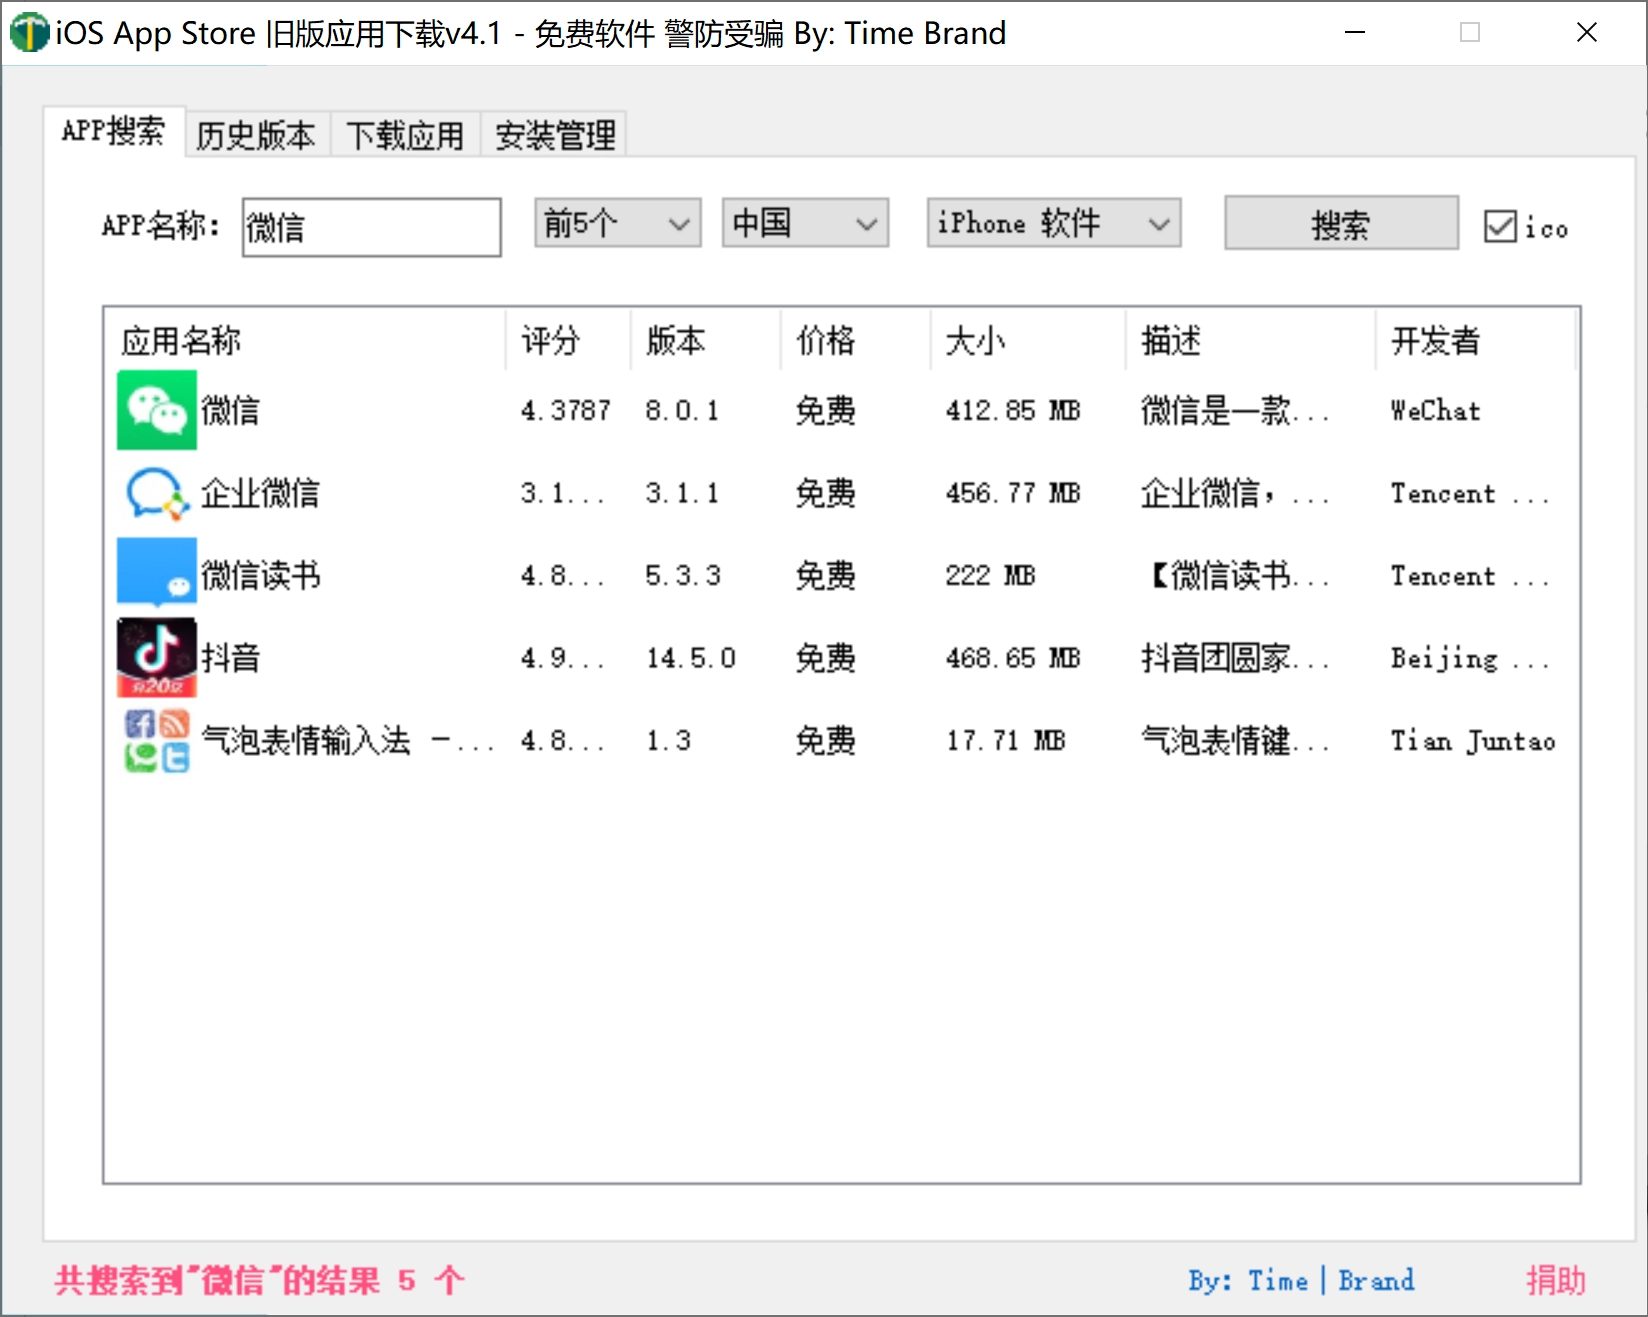
Task: Click size 222 MB cell
Action: pyautogui.click(x=990, y=575)
